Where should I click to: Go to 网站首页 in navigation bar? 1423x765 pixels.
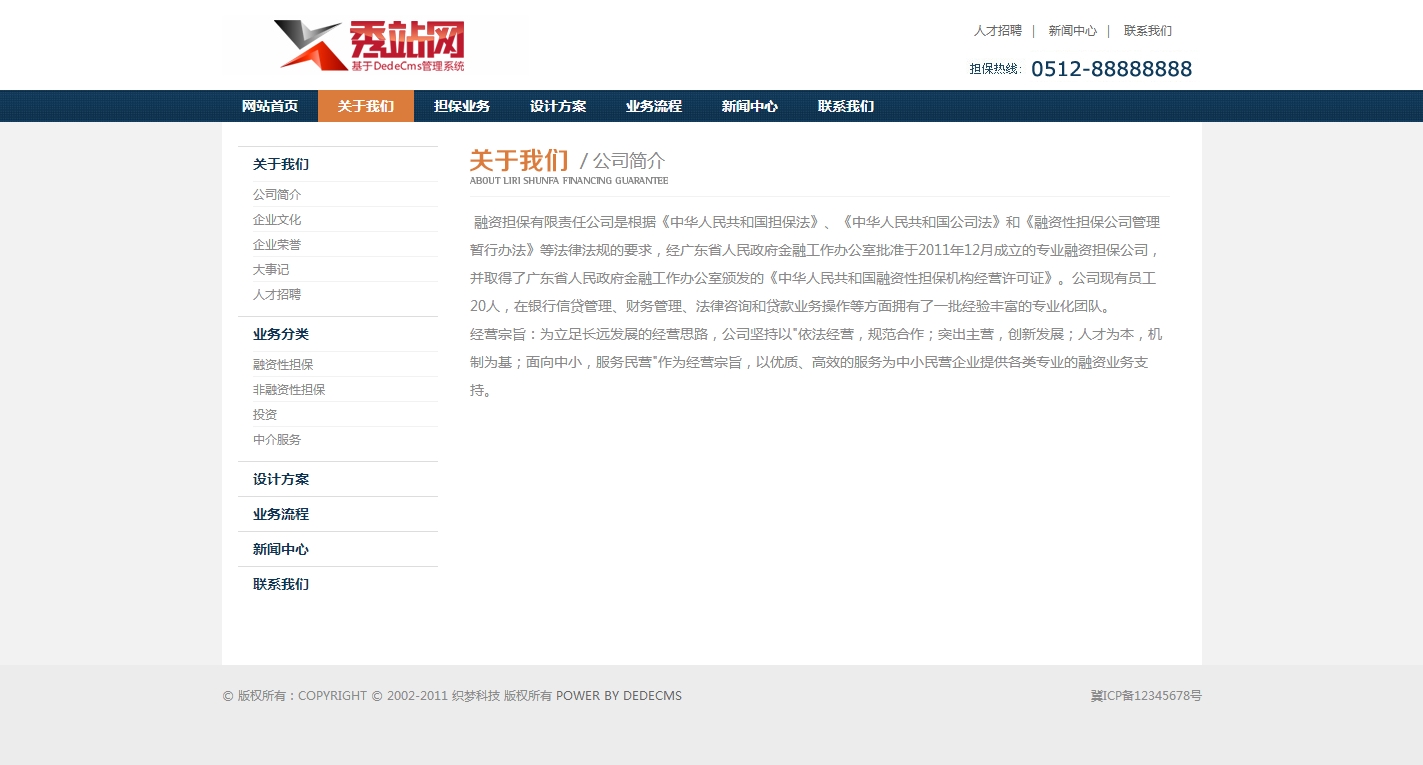click(x=270, y=106)
